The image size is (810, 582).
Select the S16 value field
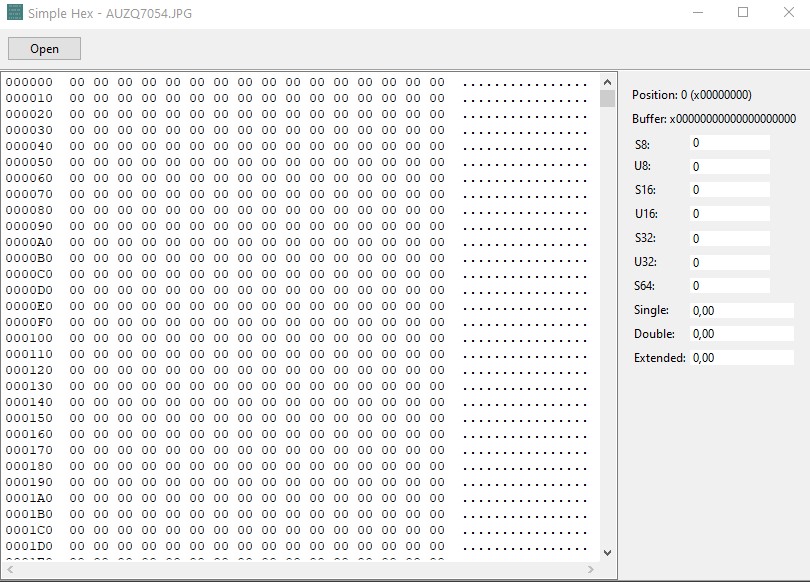click(x=730, y=190)
